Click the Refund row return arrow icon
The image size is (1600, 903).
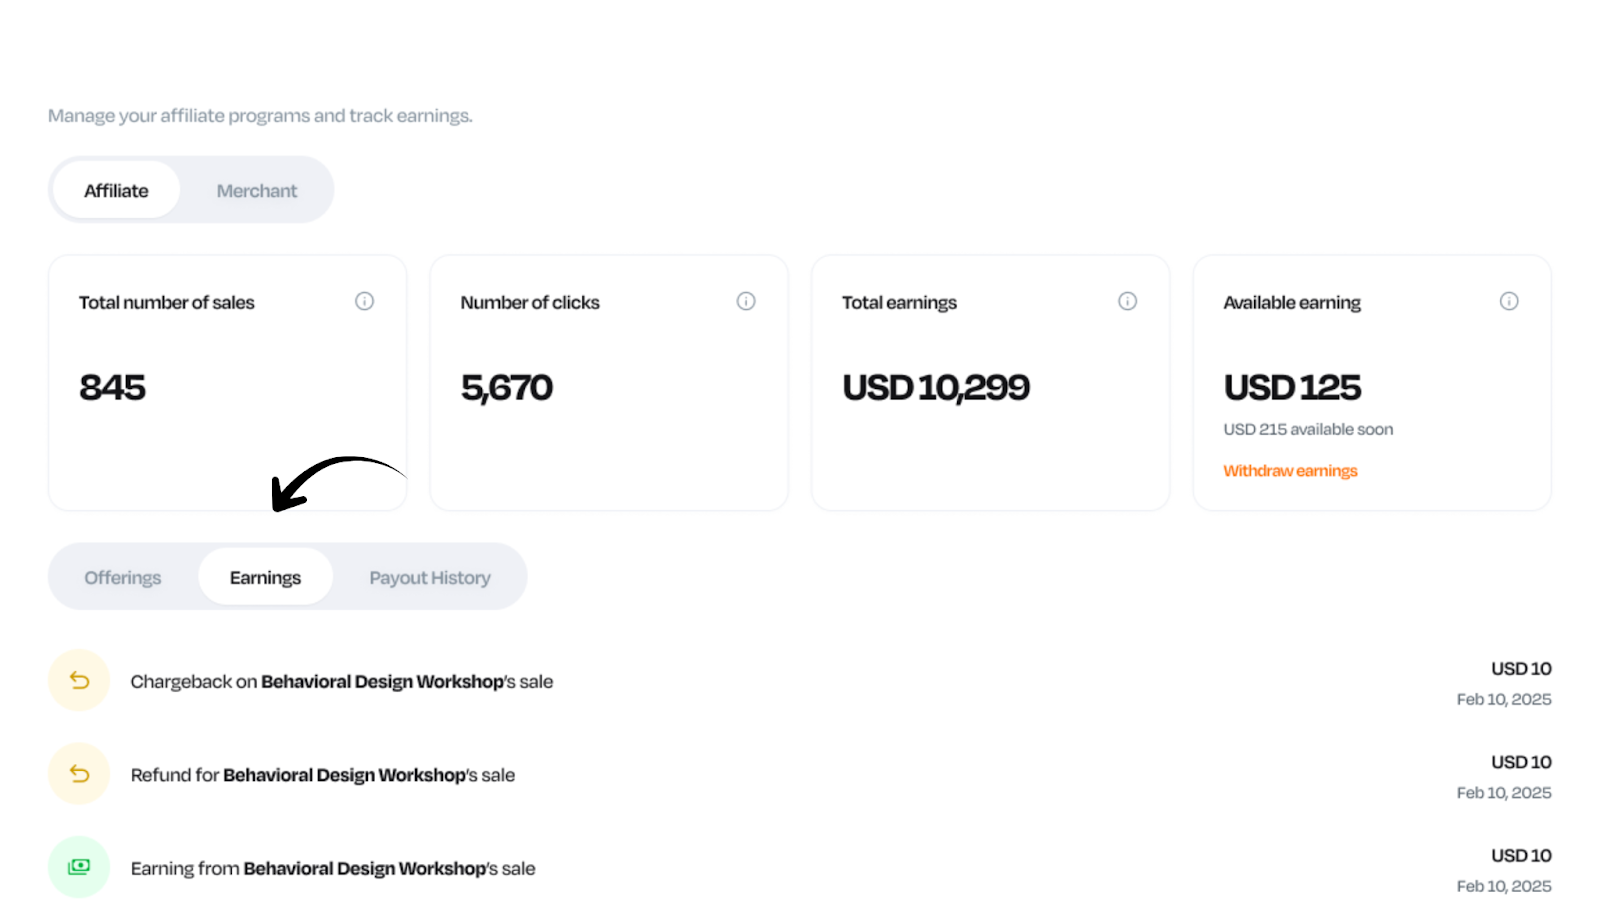click(x=79, y=774)
